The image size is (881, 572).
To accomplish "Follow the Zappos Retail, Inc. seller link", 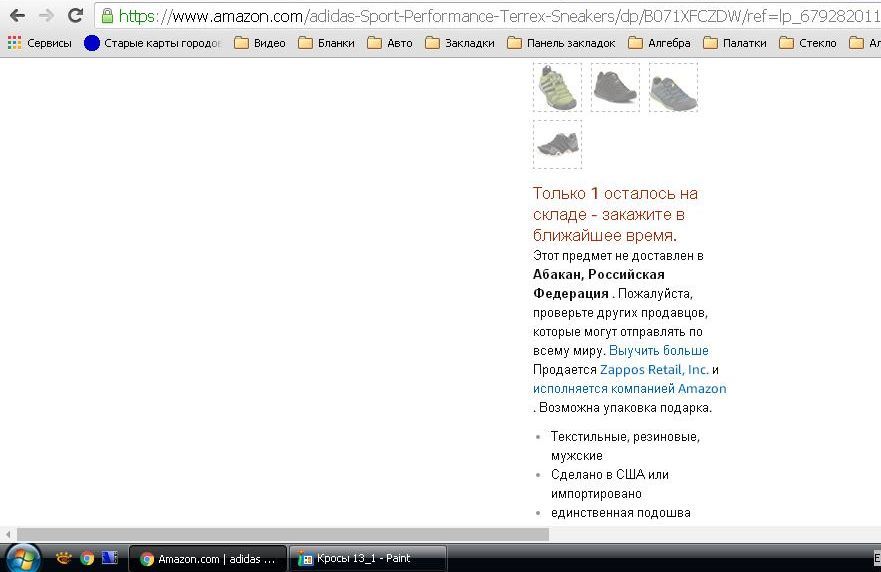I will (654, 369).
